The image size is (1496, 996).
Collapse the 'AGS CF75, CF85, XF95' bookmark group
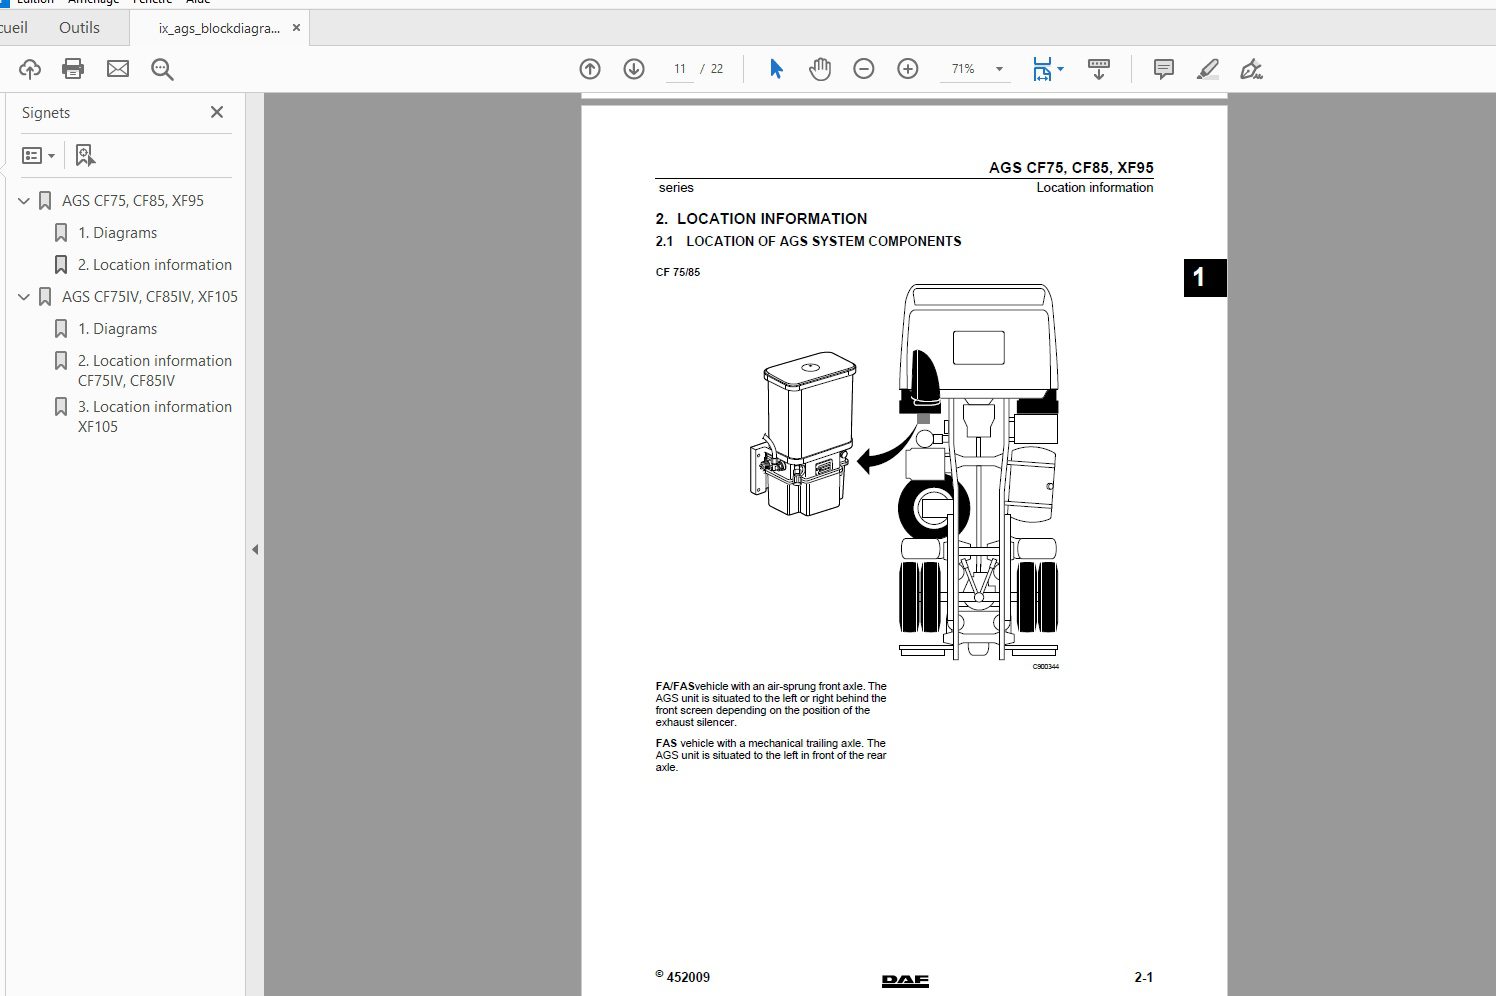[24, 201]
